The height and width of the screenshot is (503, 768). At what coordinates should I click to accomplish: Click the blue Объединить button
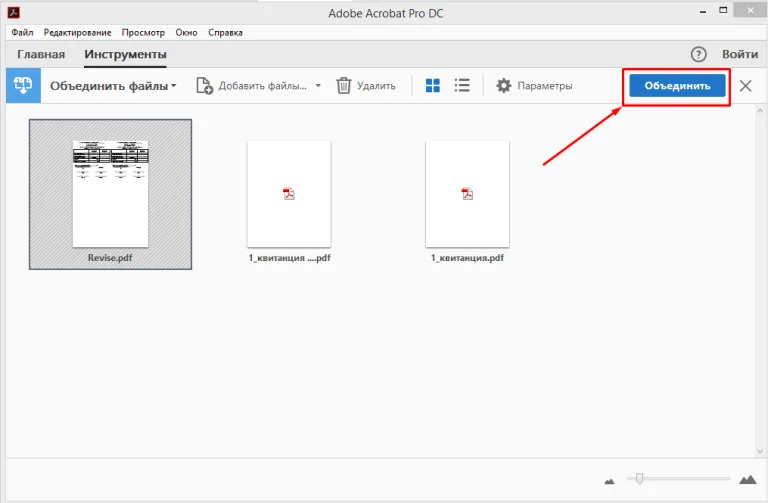tap(677, 86)
